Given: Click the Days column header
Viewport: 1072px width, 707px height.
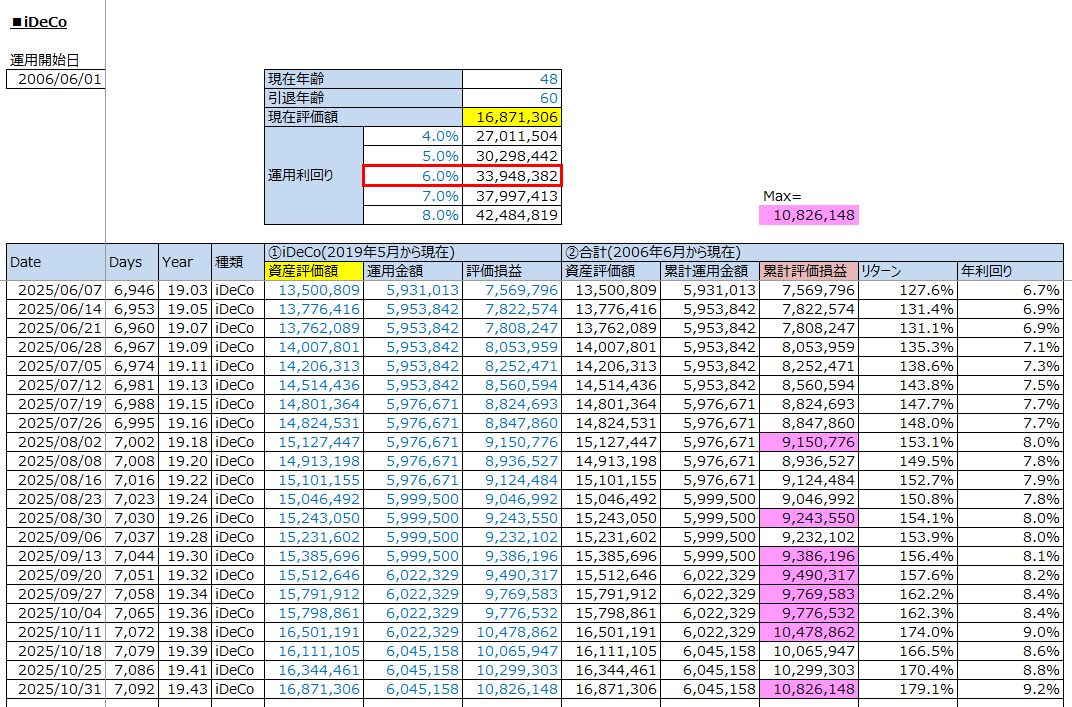Looking at the screenshot, I should (x=131, y=262).
